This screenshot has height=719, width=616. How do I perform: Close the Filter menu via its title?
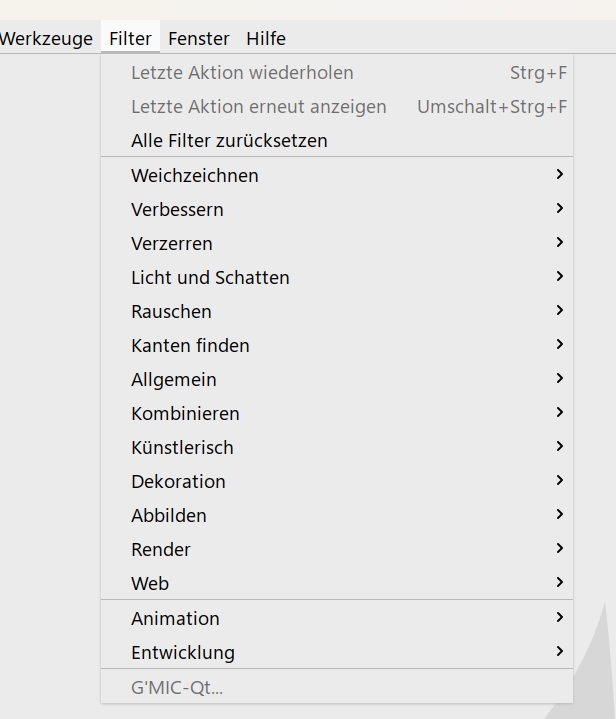[x=130, y=39]
